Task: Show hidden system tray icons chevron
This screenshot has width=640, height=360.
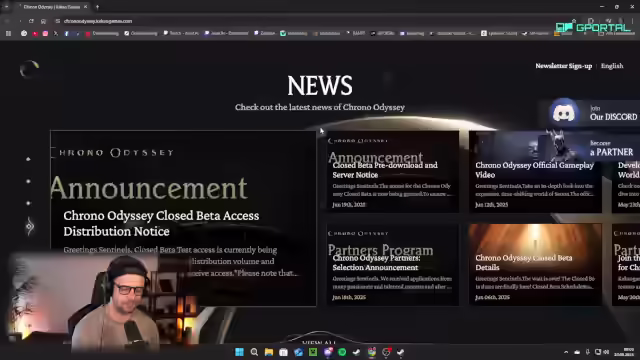Action: 566,352
